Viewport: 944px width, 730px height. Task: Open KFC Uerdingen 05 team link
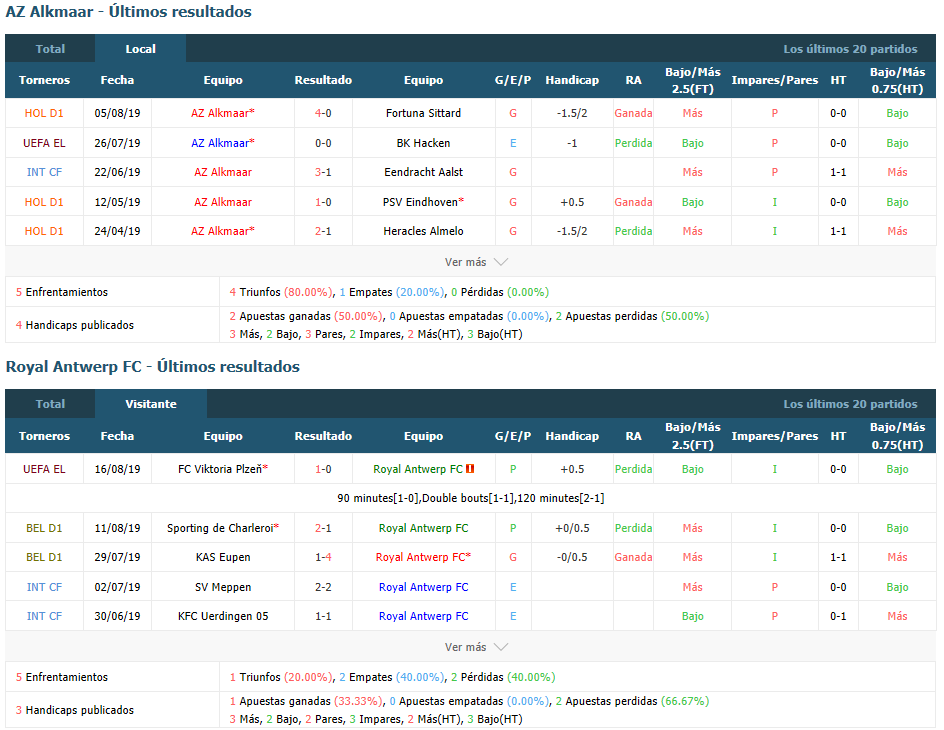223,616
